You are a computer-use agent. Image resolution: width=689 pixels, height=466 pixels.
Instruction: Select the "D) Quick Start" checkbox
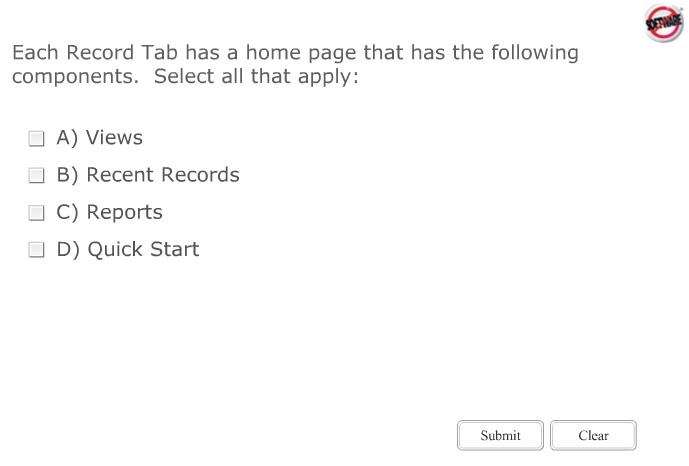click(37, 250)
